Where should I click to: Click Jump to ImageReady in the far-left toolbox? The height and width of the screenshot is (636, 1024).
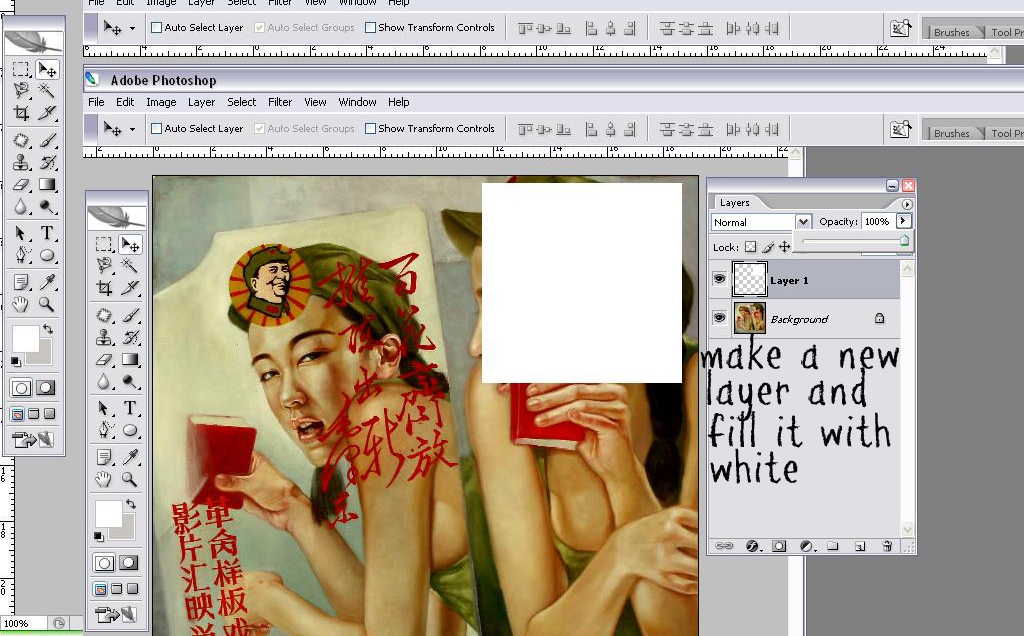pyautogui.click(x=33, y=440)
